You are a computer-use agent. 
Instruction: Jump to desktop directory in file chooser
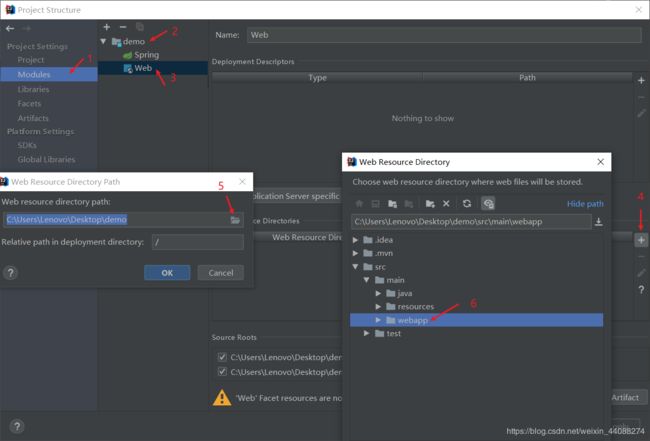click(375, 204)
